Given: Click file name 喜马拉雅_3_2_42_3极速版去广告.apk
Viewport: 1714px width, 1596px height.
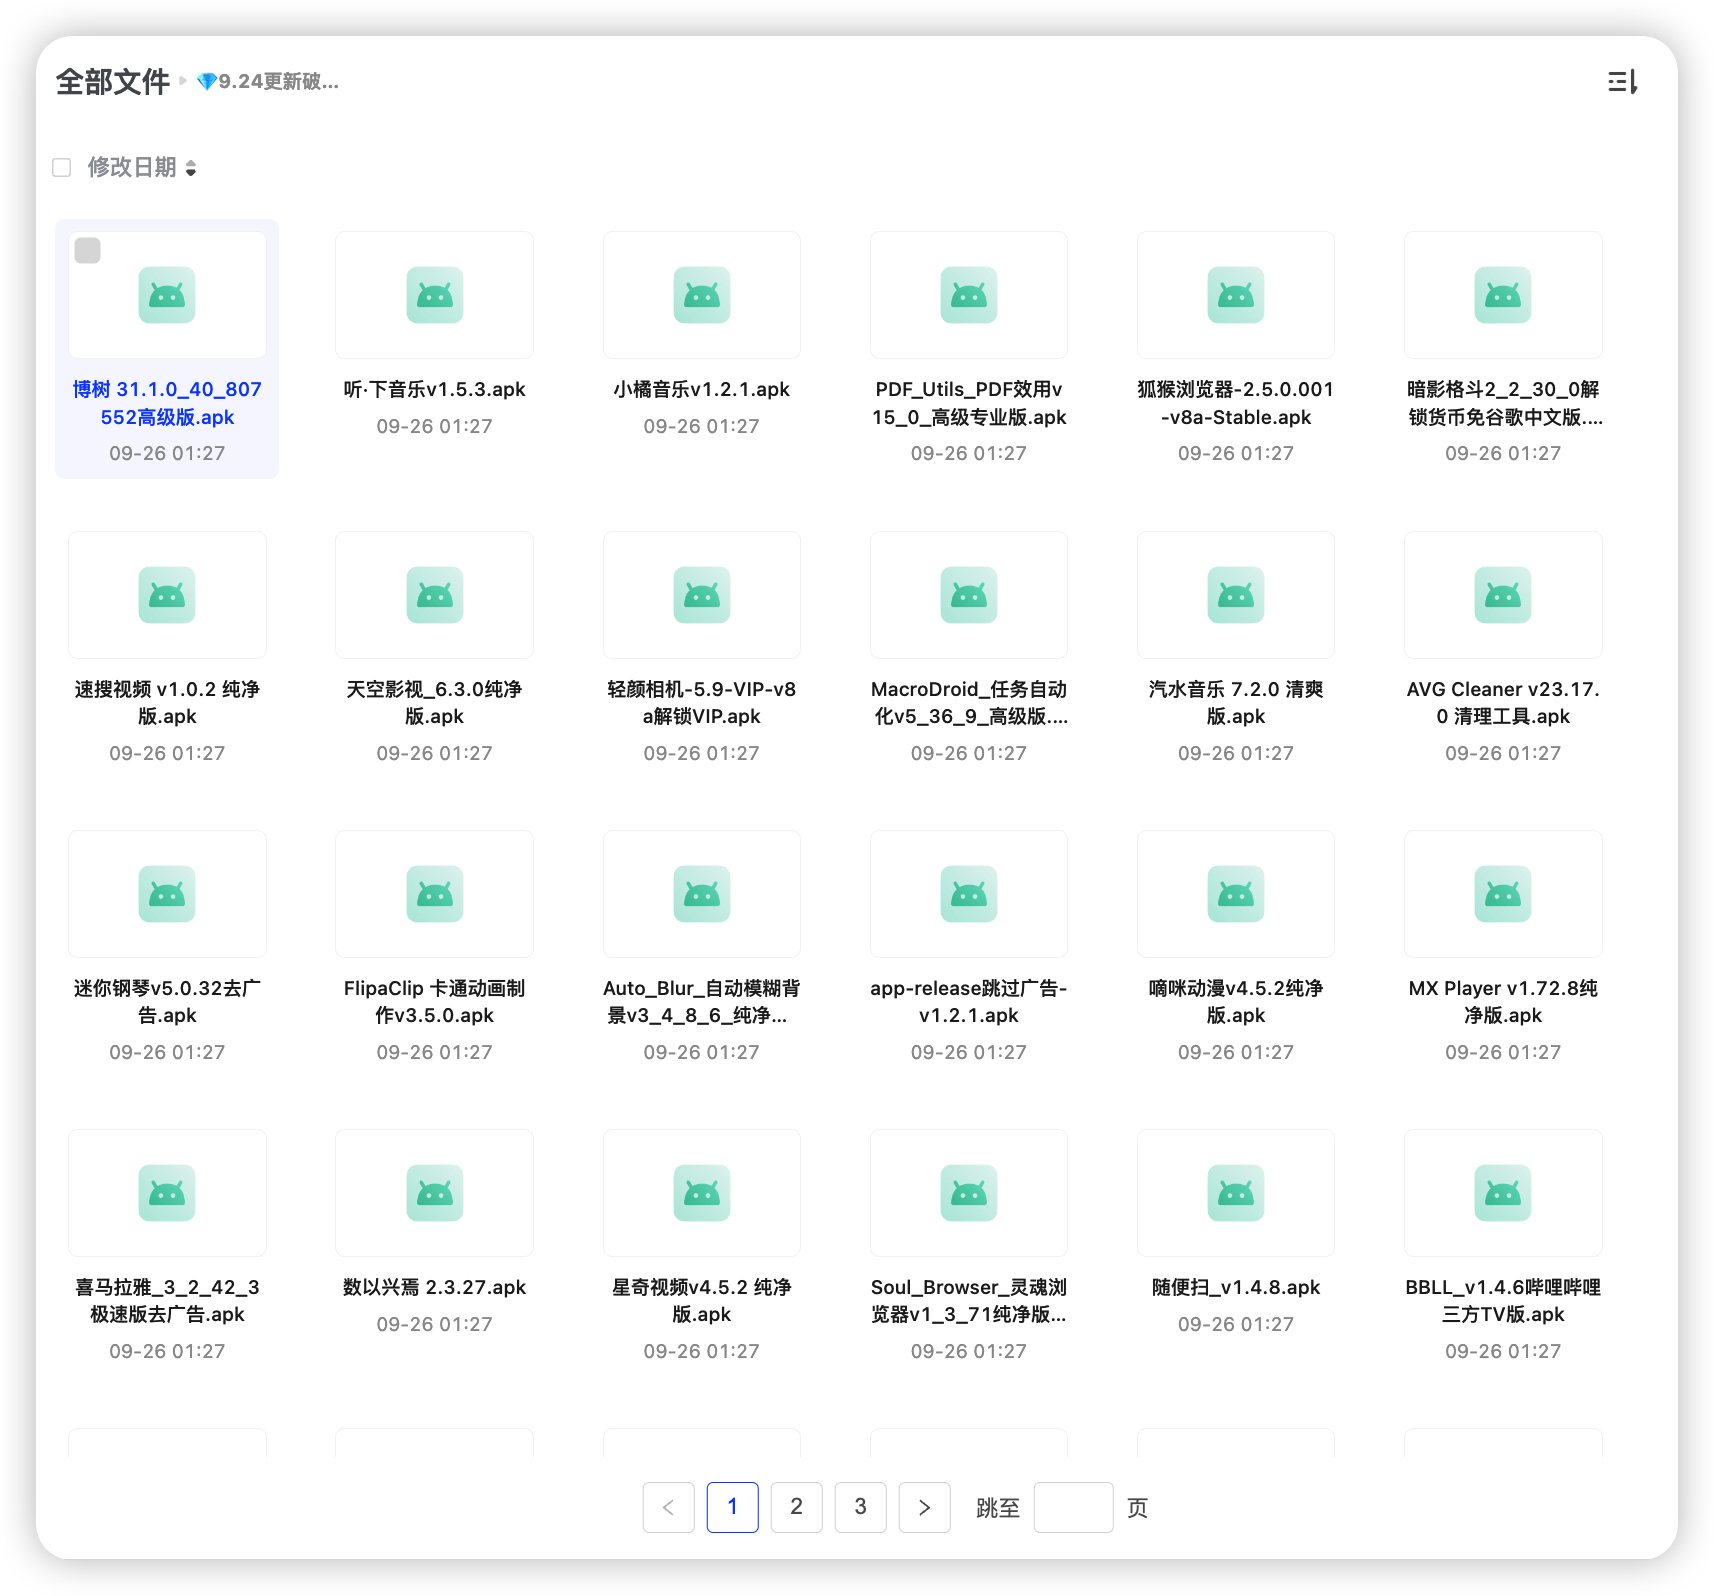Looking at the screenshot, I should point(167,1301).
